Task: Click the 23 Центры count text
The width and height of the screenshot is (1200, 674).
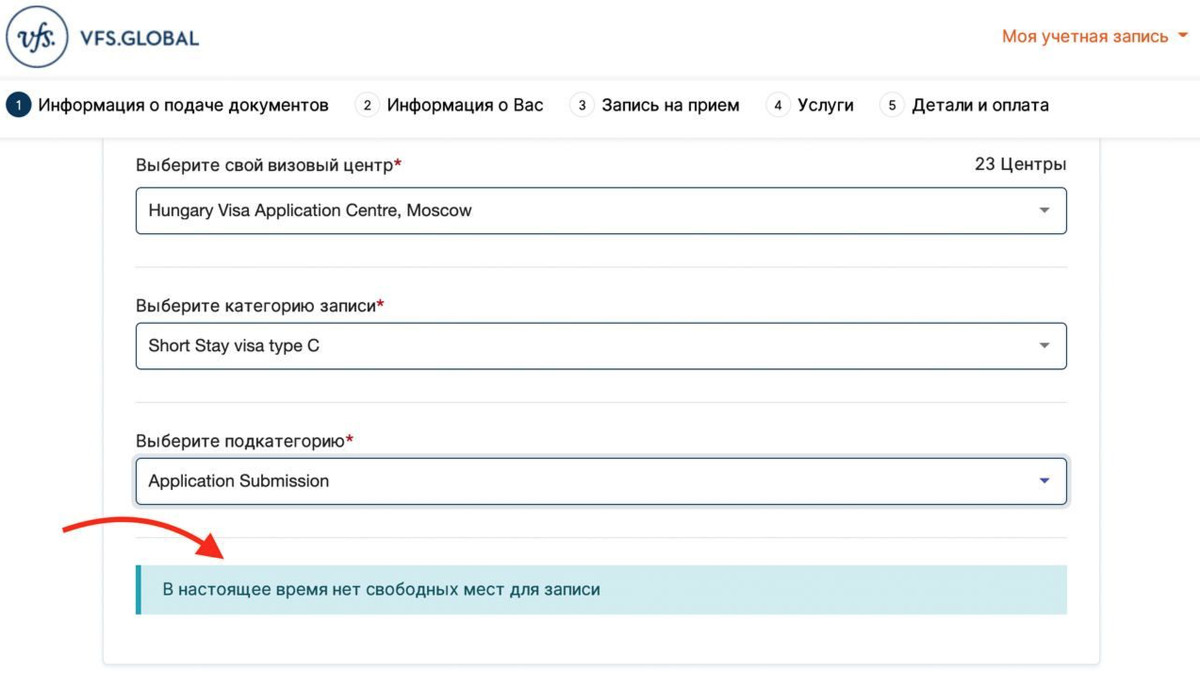Action: [x=1020, y=164]
